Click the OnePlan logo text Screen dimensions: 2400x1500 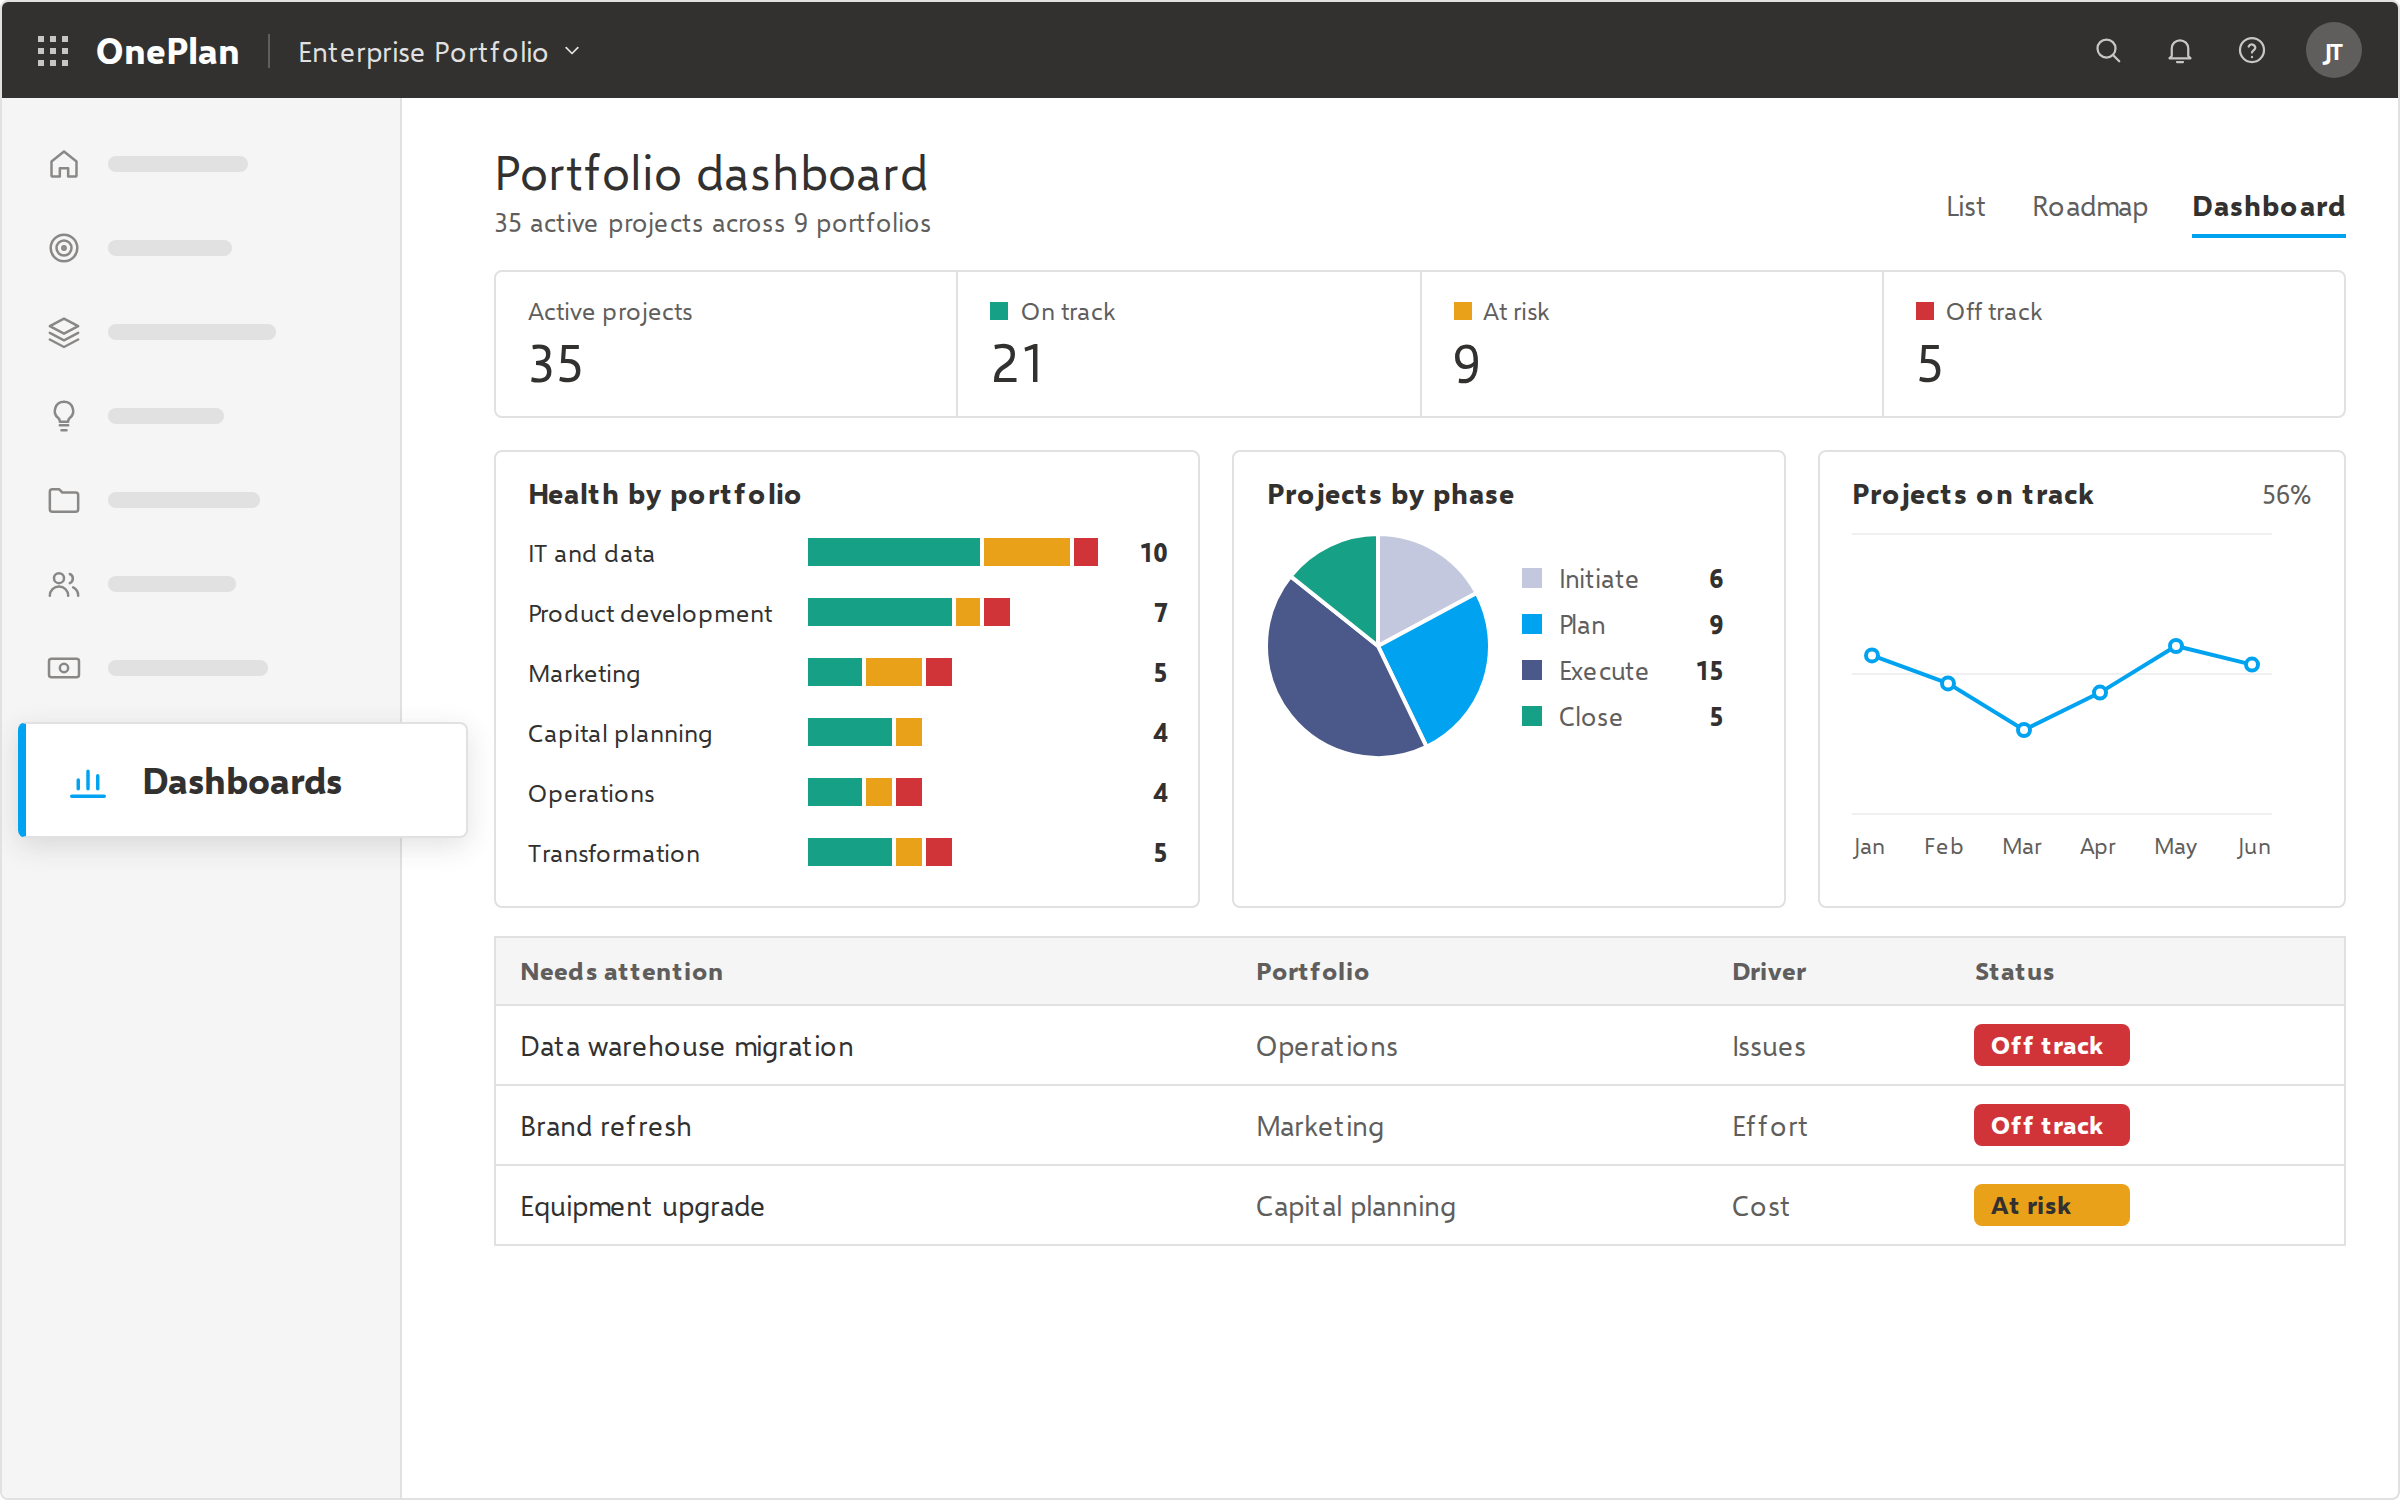coord(167,52)
